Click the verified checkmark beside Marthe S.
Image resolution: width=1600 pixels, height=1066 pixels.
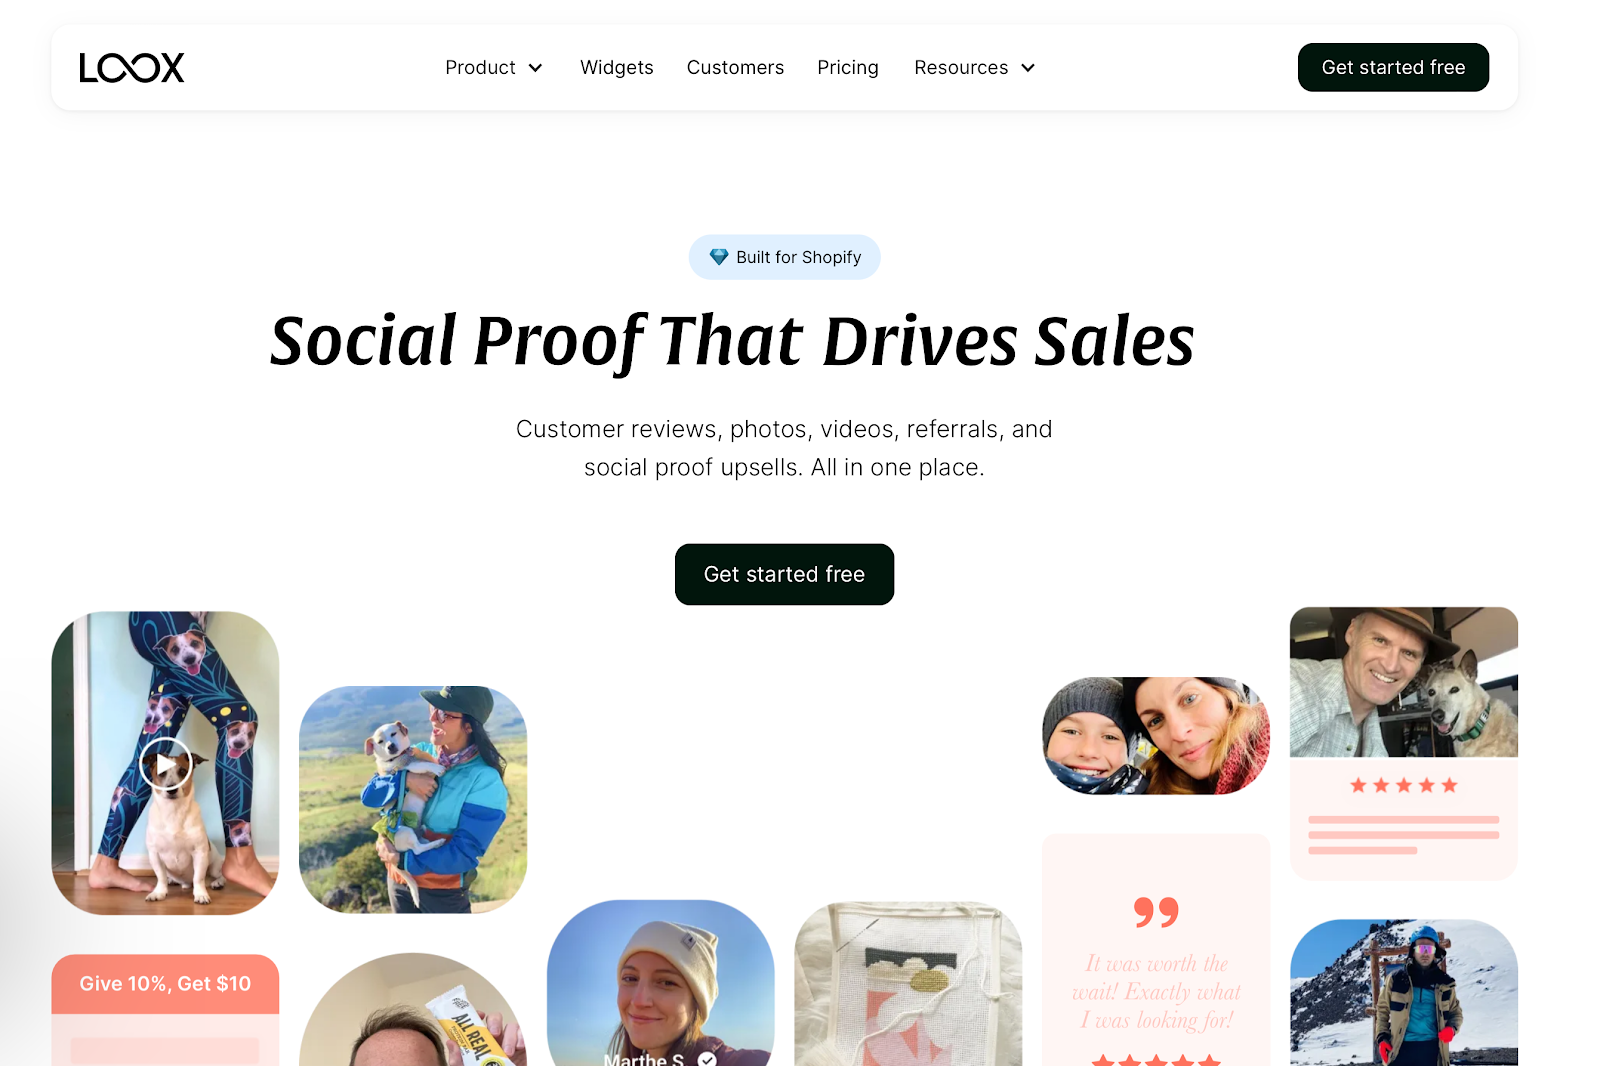(x=707, y=1059)
